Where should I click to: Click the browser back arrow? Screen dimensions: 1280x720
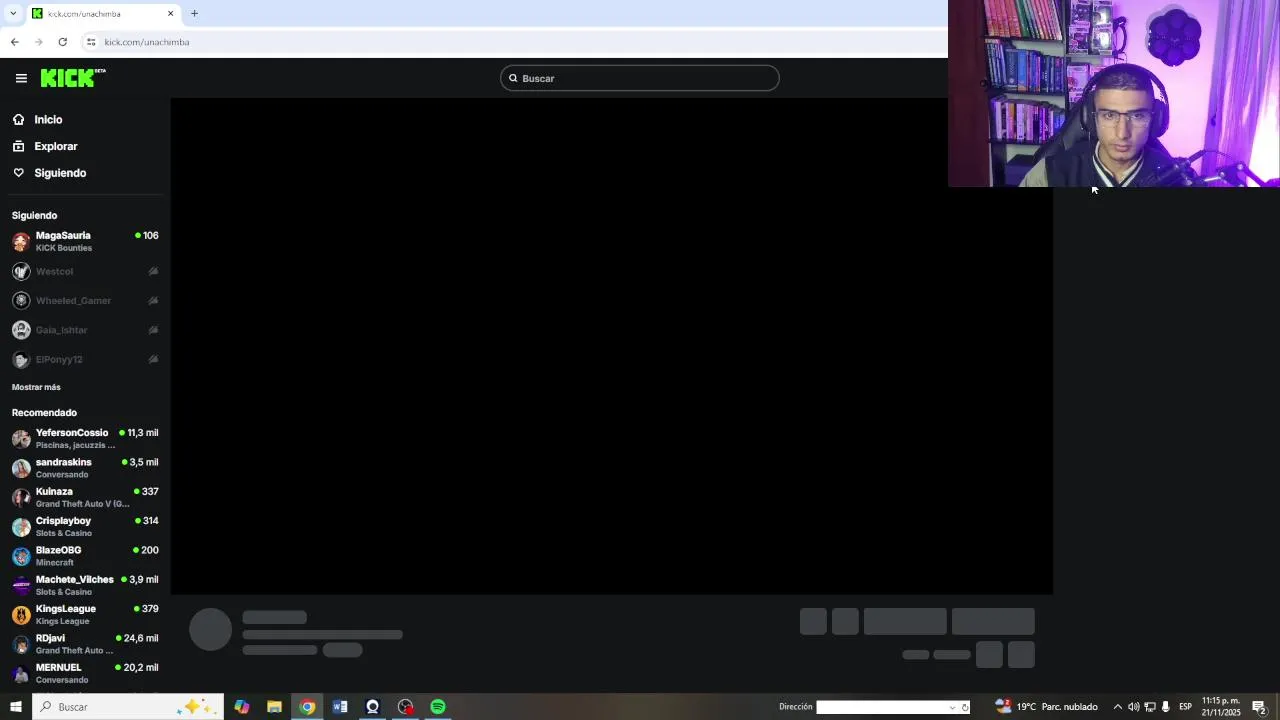14,42
